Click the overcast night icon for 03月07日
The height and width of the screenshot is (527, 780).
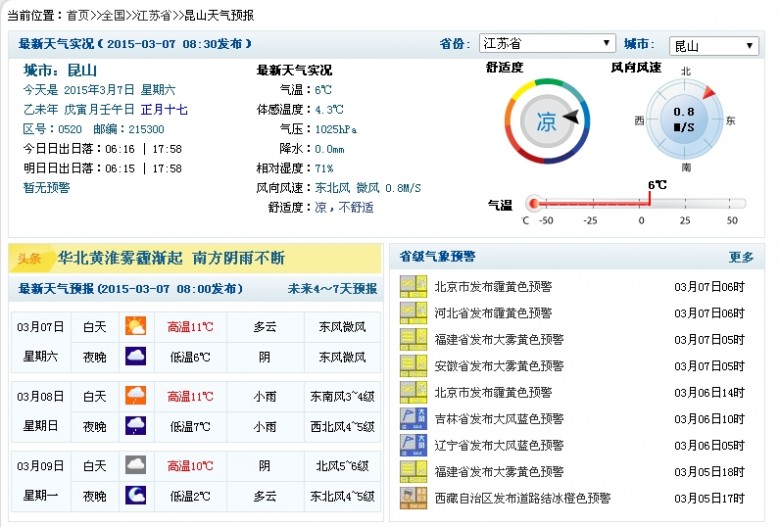click(x=135, y=356)
